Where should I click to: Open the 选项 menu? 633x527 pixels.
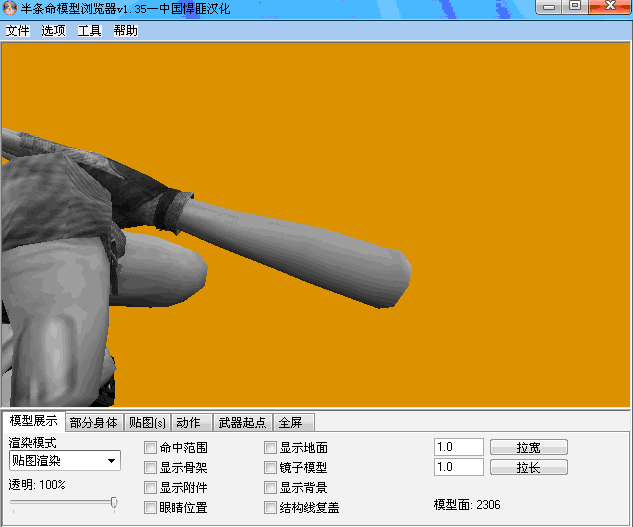pyautogui.click(x=53, y=31)
